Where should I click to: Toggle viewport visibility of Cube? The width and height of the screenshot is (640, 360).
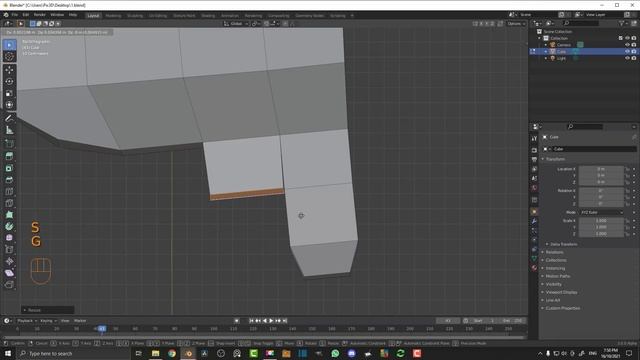pyautogui.click(x=627, y=51)
